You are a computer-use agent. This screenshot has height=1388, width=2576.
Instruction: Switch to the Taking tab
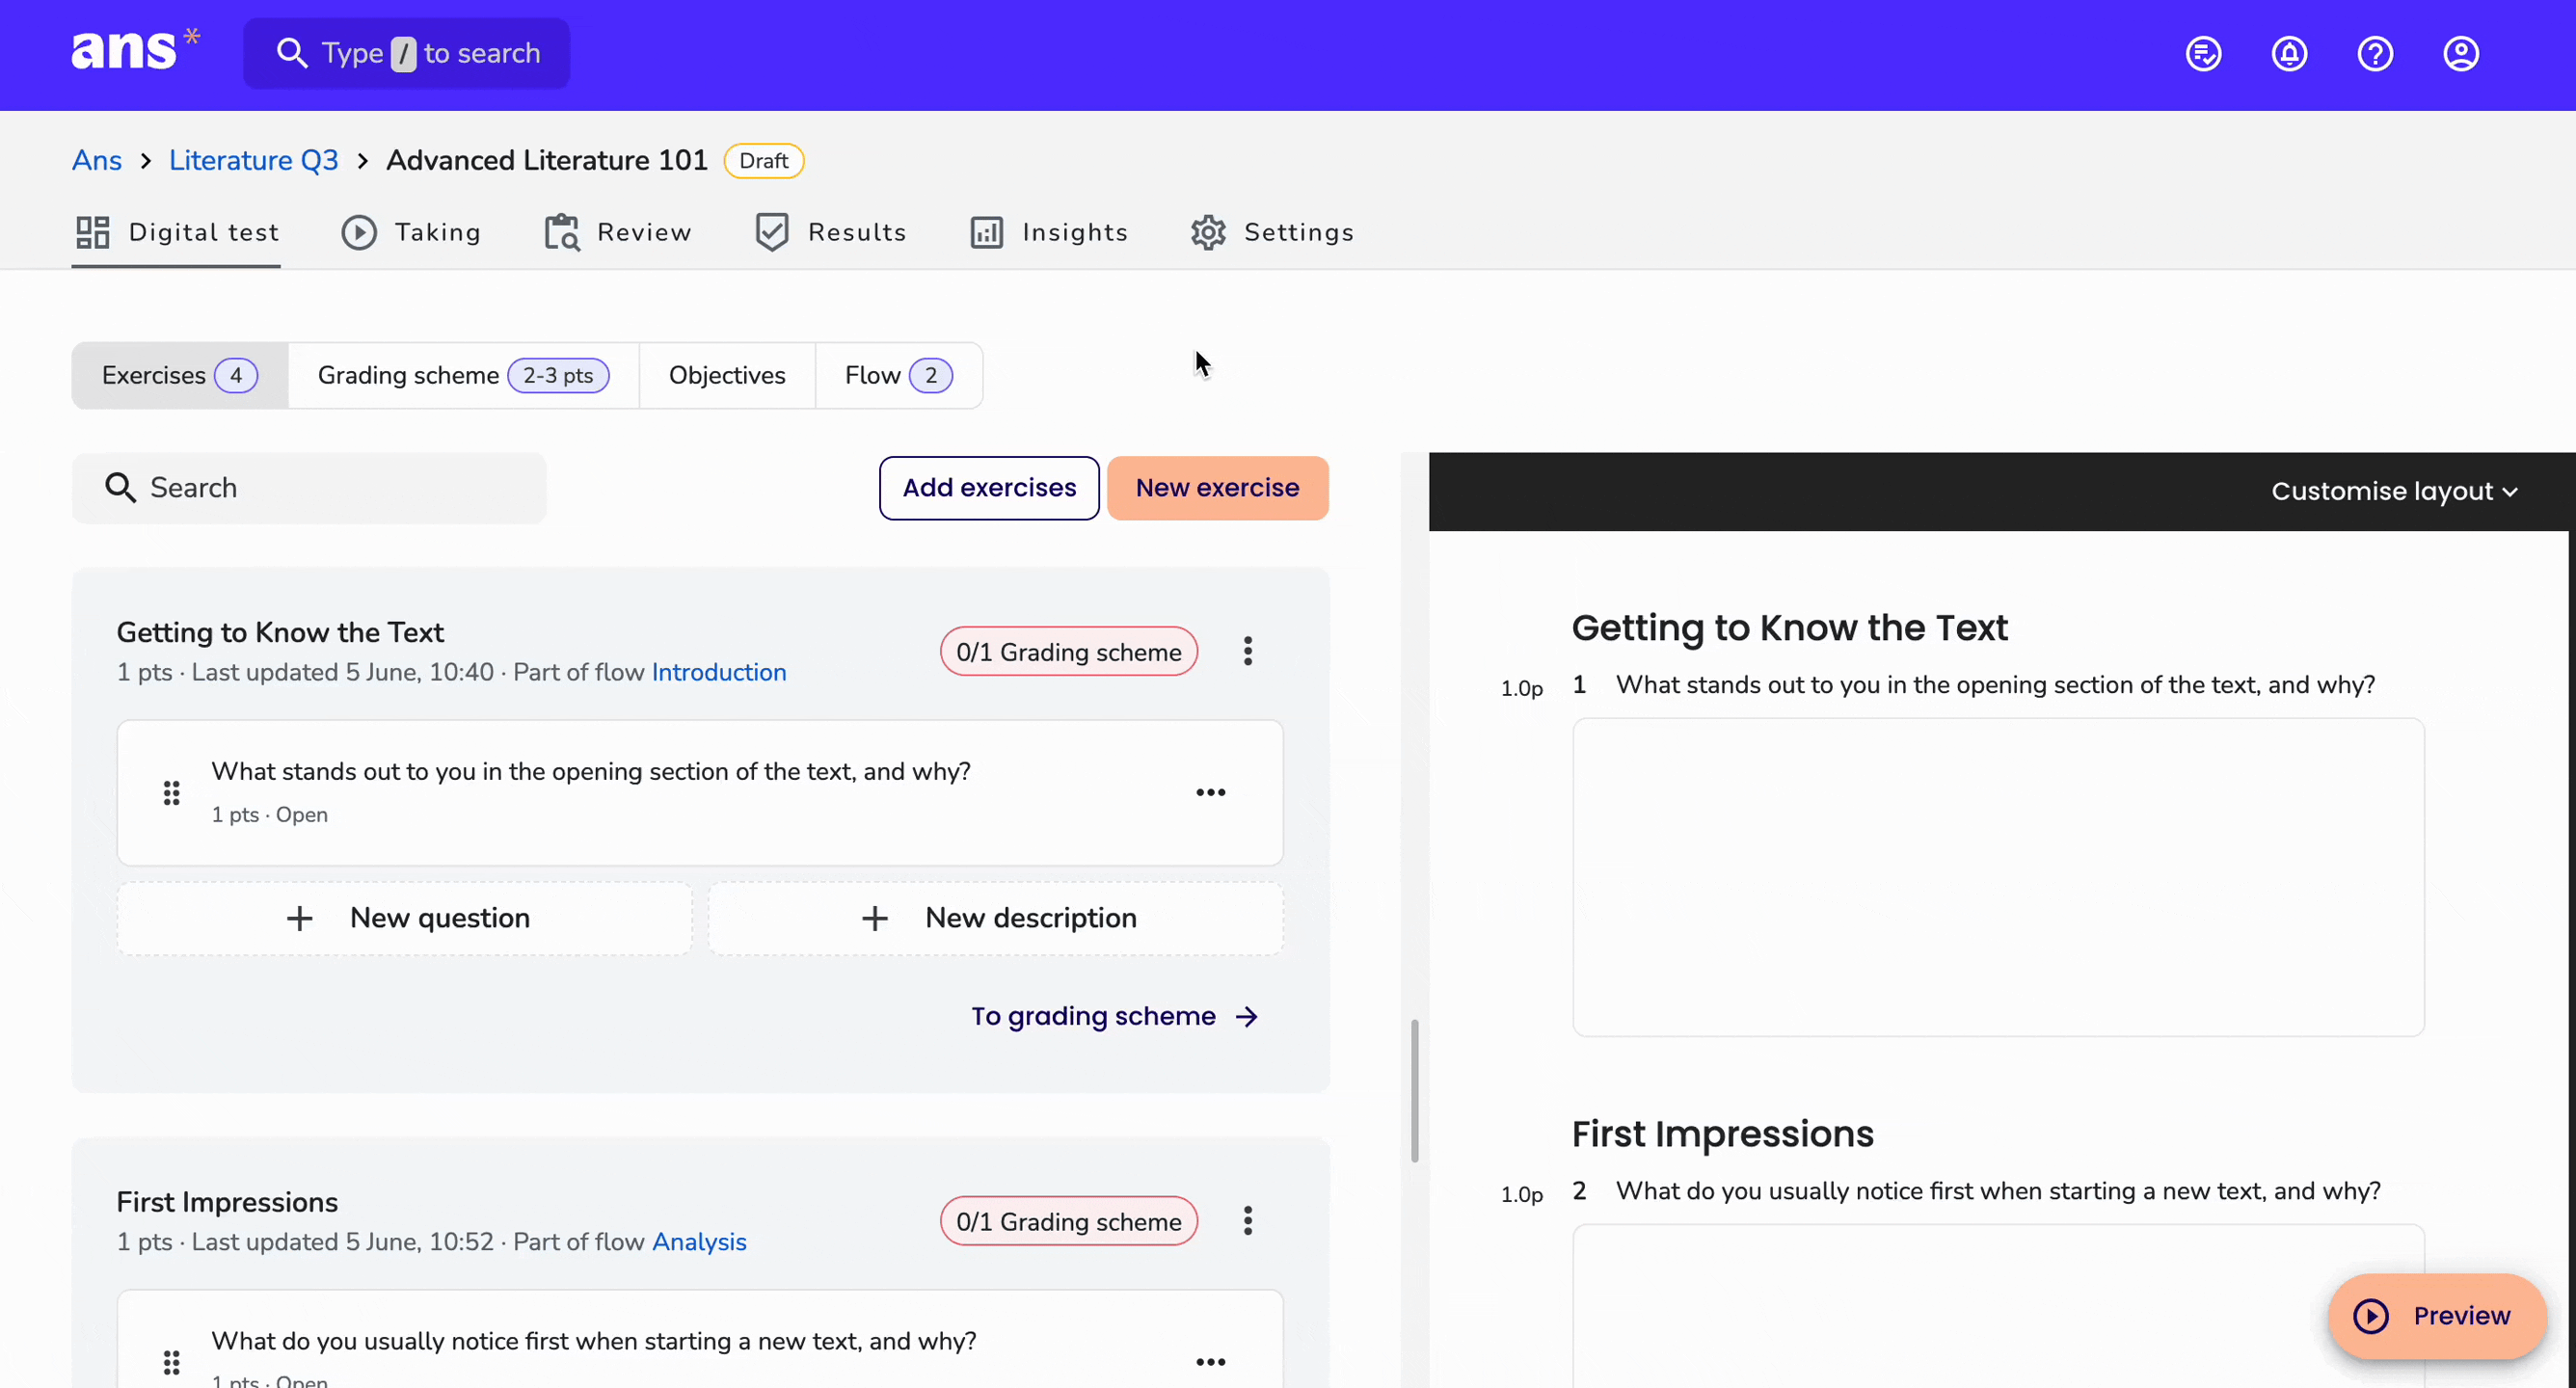click(411, 232)
